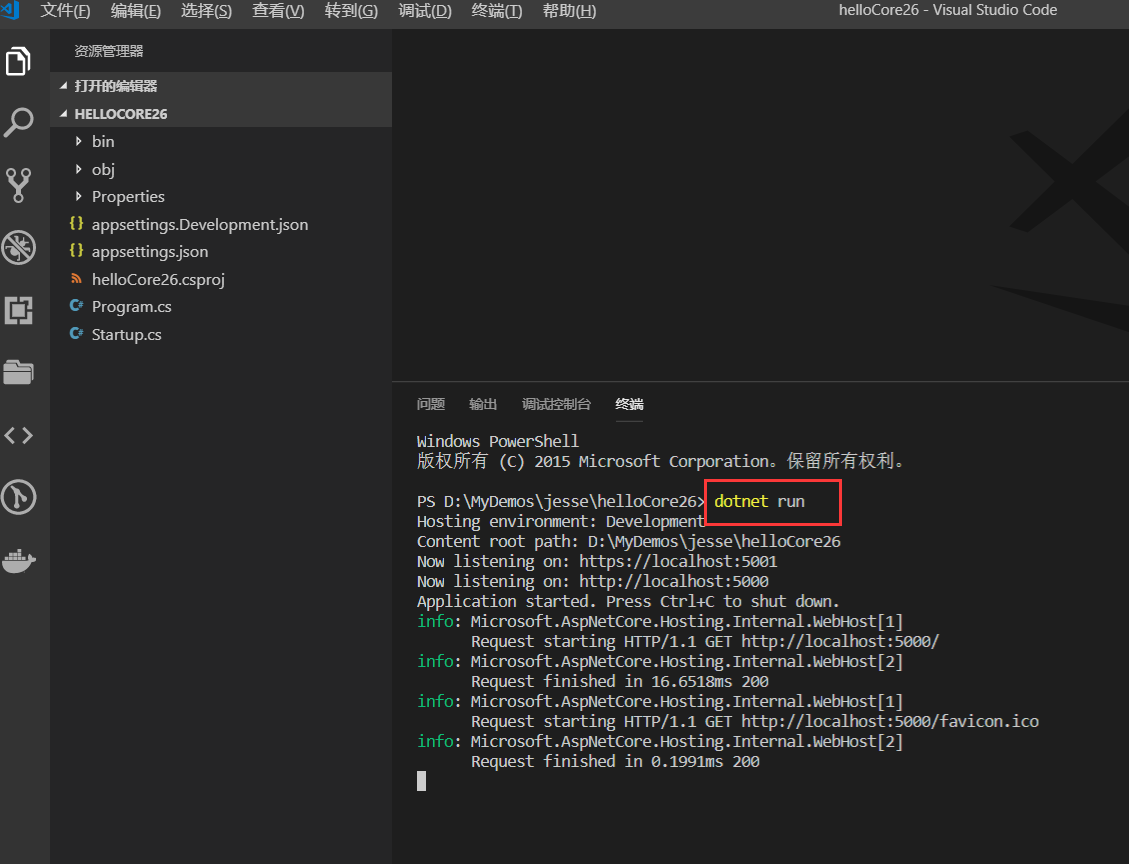Open the Git history circular icon

coord(19,497)
